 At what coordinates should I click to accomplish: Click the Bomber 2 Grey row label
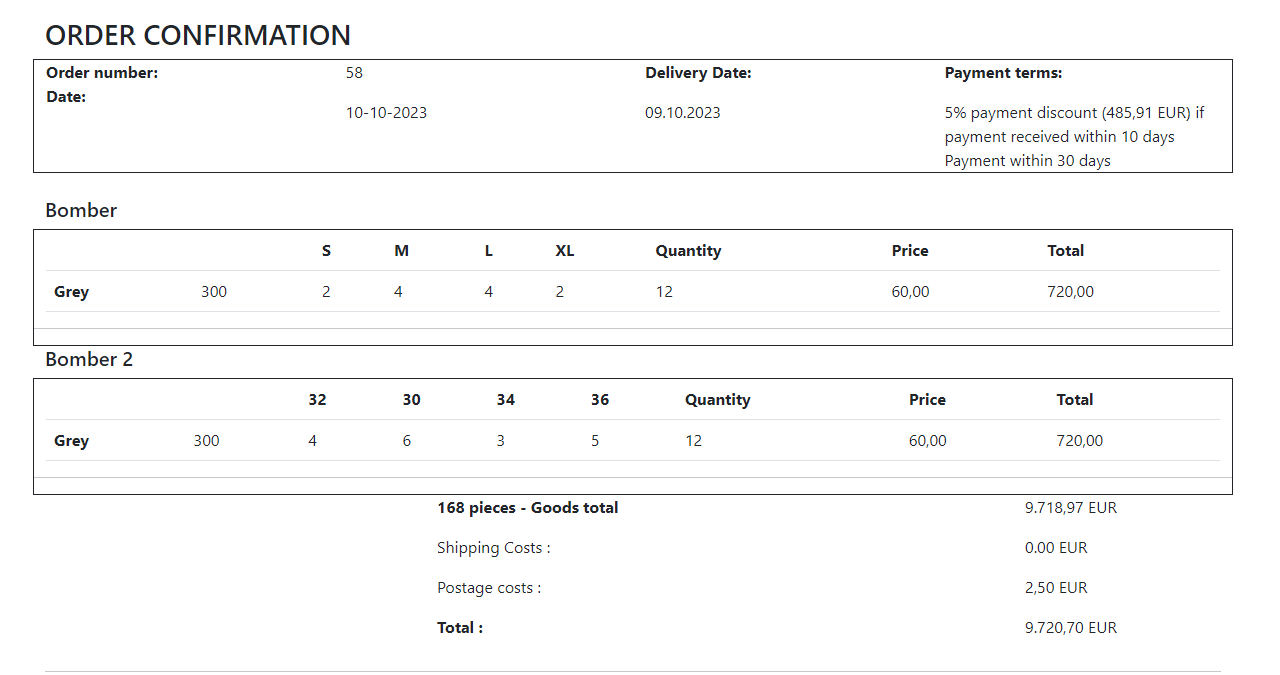point(71,441)
